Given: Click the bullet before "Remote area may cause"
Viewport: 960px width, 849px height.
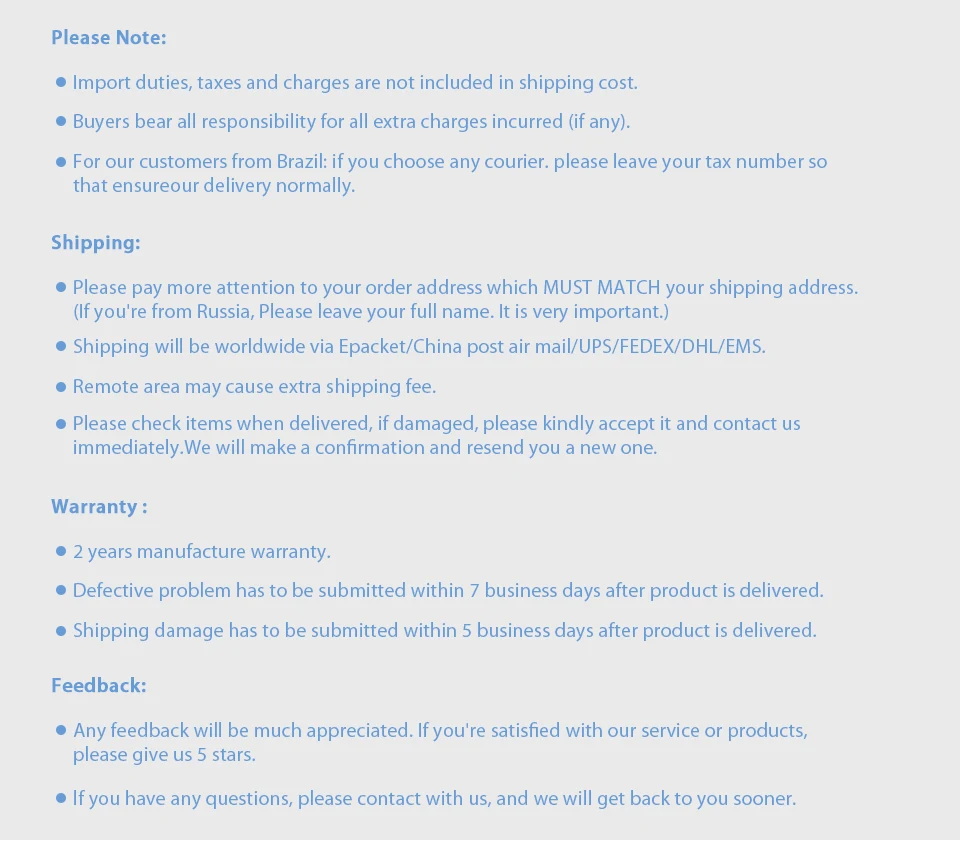Looking at the screenshot, I should [x=61, y=387].
